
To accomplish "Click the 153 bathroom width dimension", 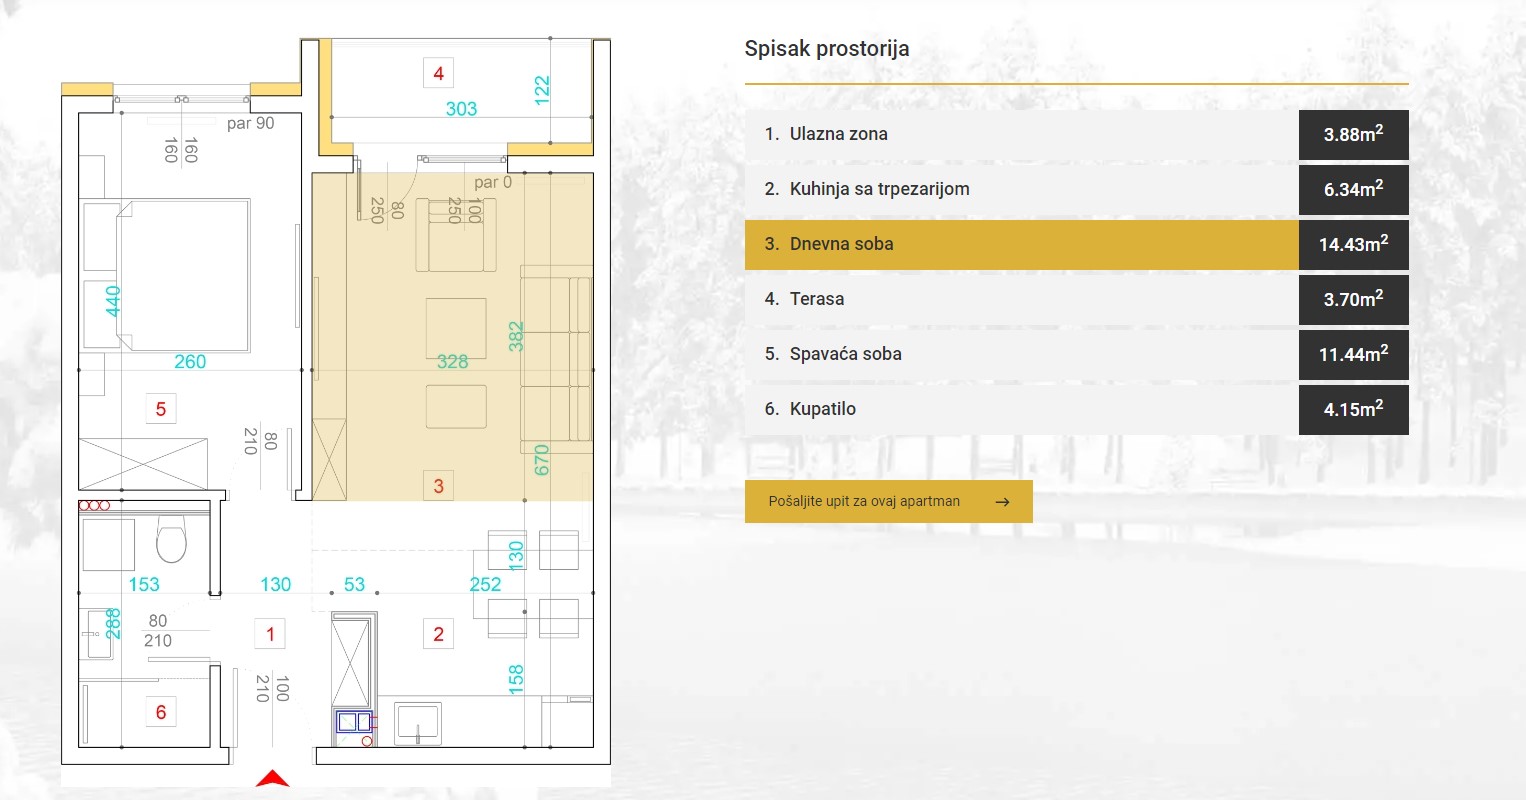I will pyautogui.click(x=144, y=585).
